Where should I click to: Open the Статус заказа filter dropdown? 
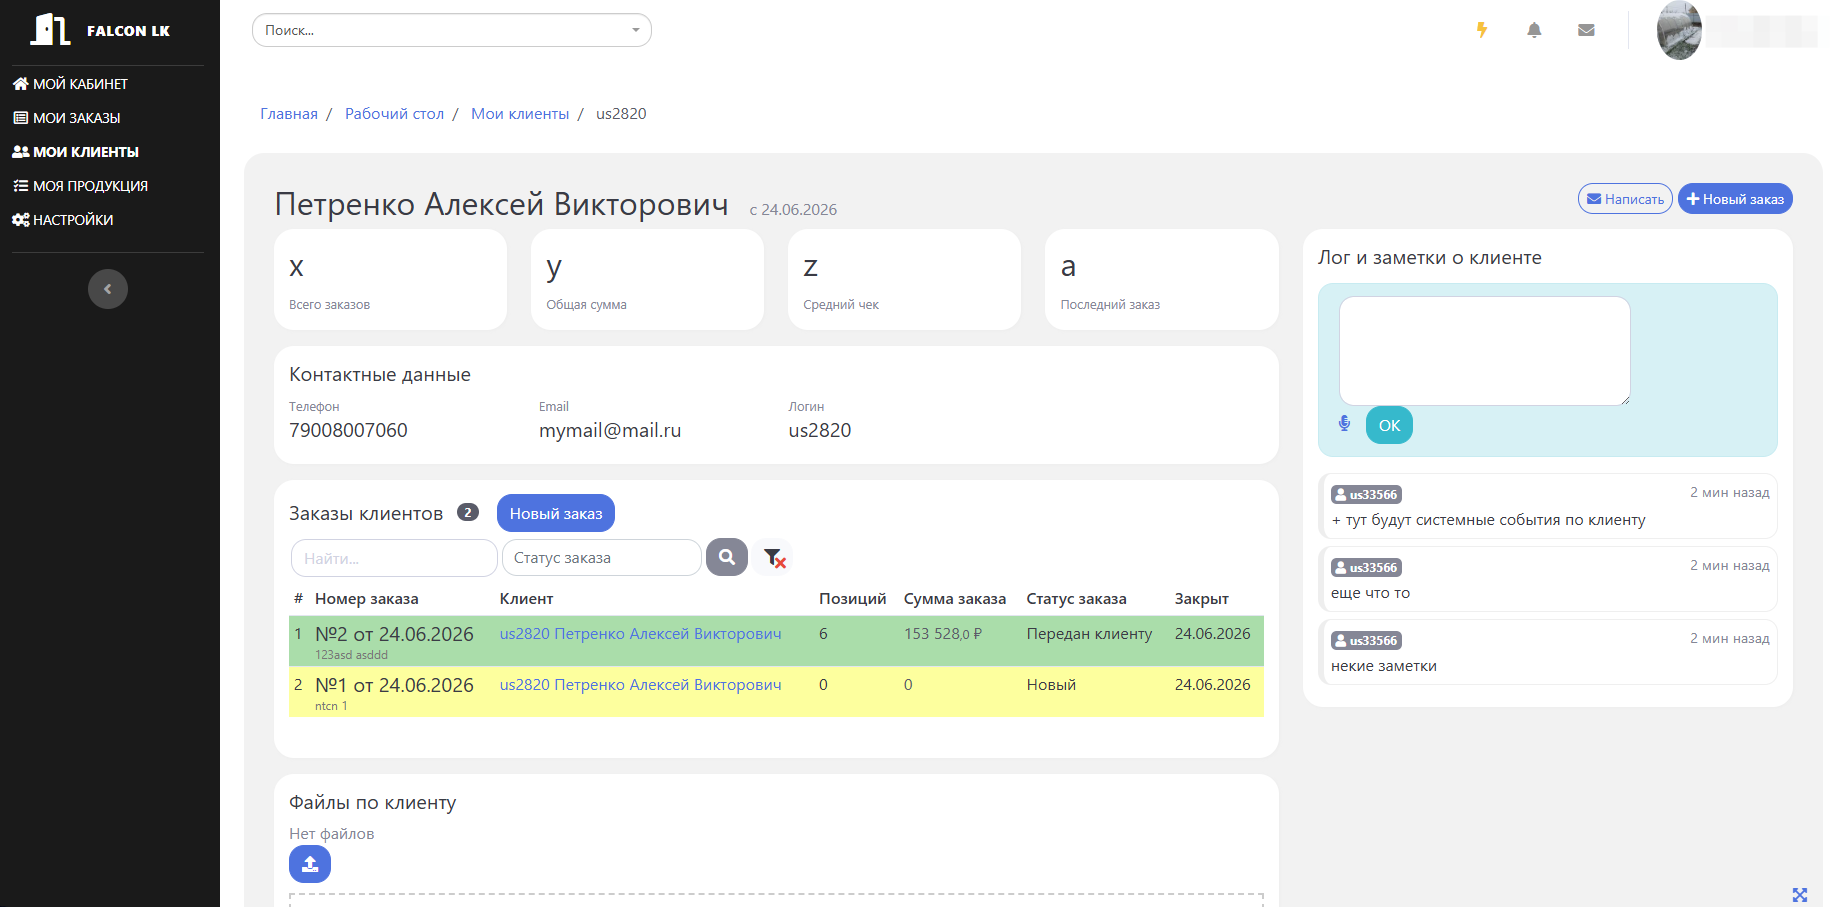click(x=601, y=558)
